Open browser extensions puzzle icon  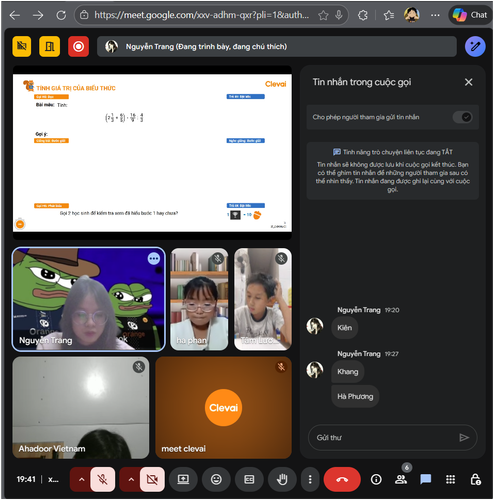pyautogui.click(x=363, y=15)
